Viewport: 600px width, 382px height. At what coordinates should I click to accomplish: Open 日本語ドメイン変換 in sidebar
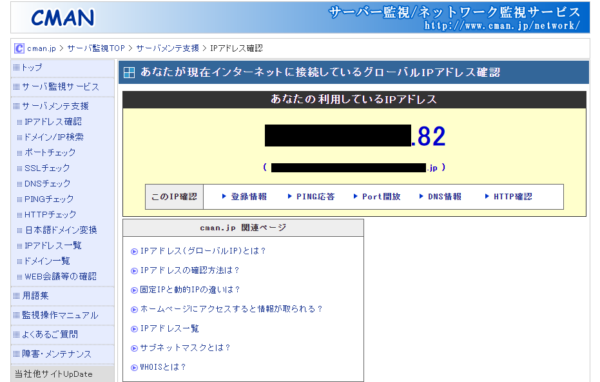point(61,230)
